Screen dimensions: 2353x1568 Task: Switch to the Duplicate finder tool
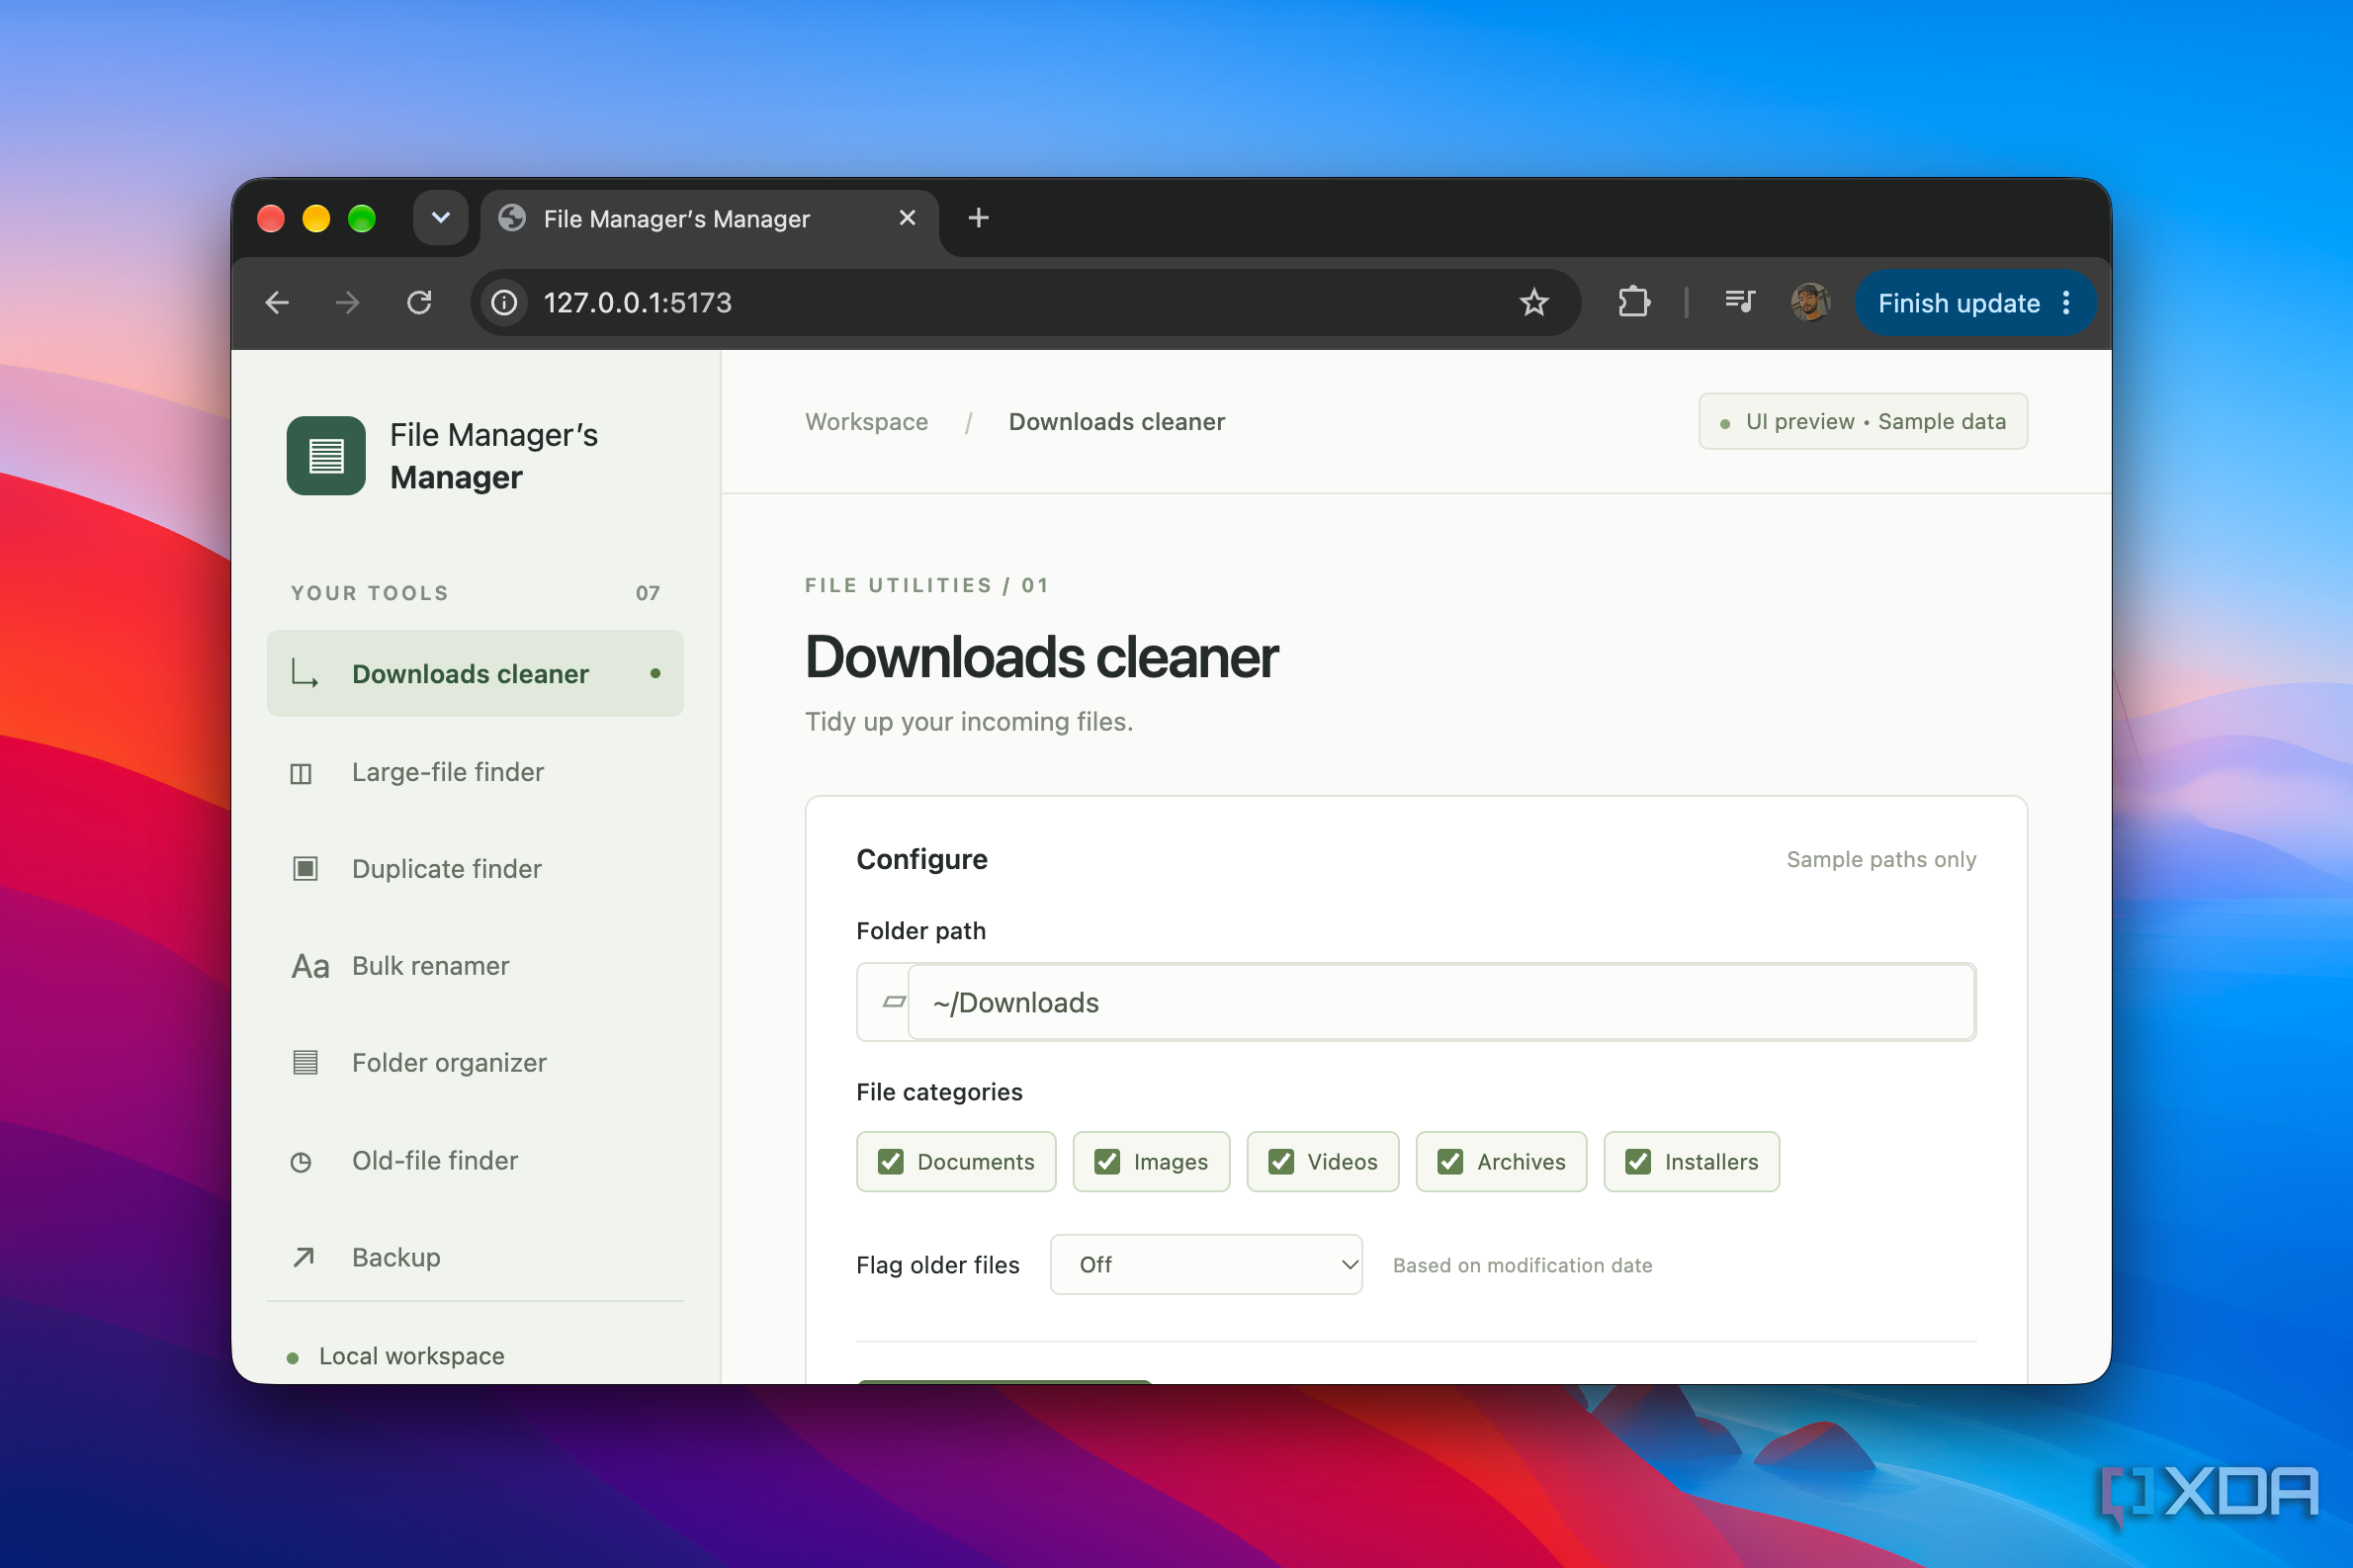click(x=475, y=868)
